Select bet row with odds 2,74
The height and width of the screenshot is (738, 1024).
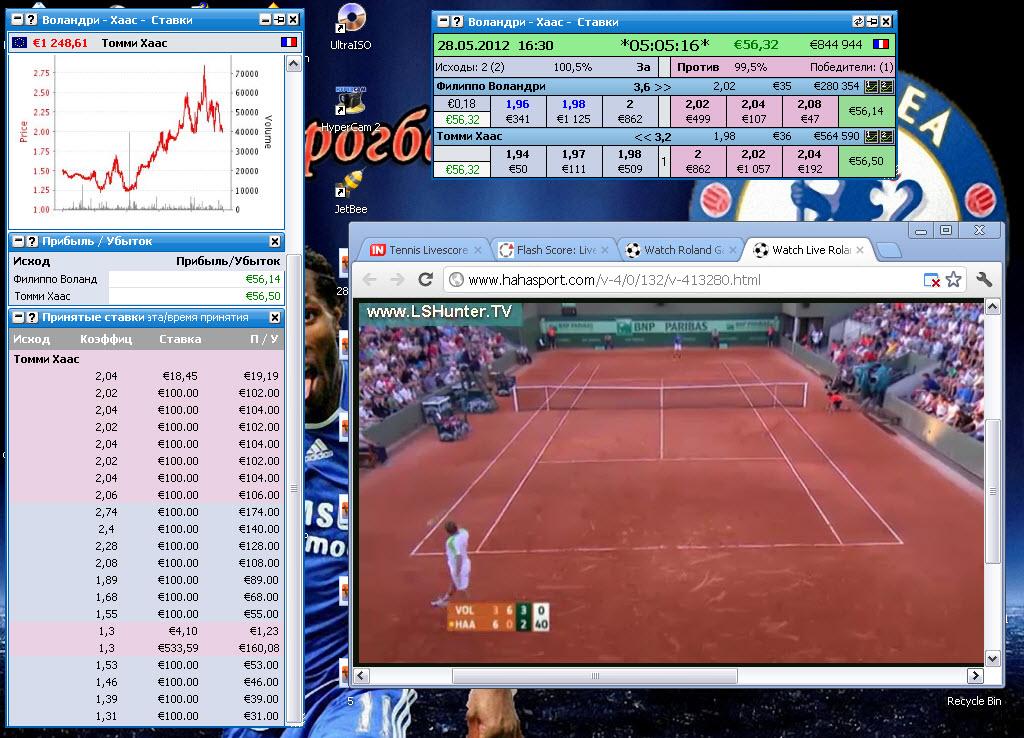pos(147,512)
